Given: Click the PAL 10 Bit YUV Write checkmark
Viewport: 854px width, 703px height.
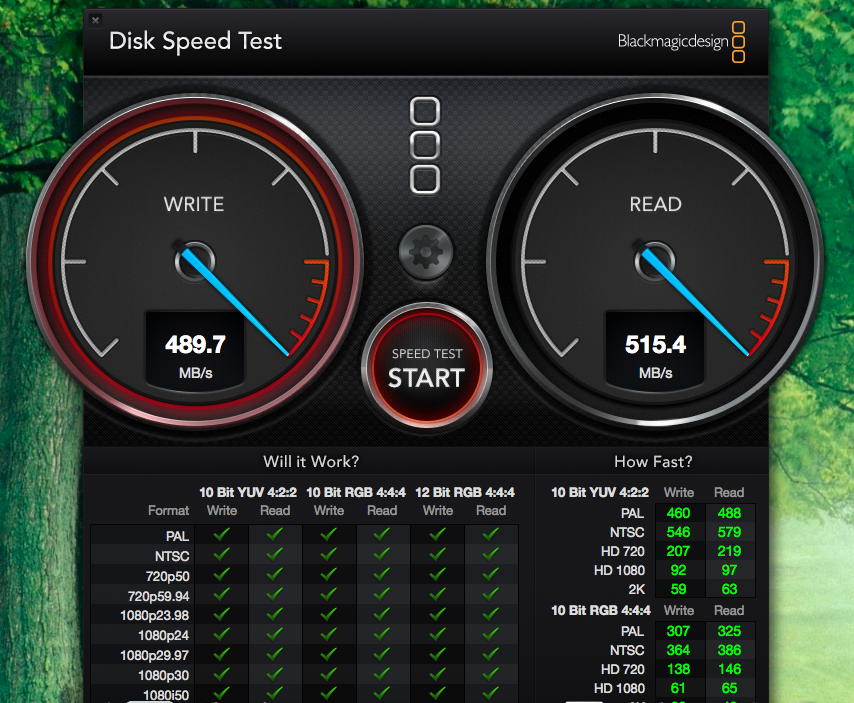Looking at the screenshot, I should 221,535.
